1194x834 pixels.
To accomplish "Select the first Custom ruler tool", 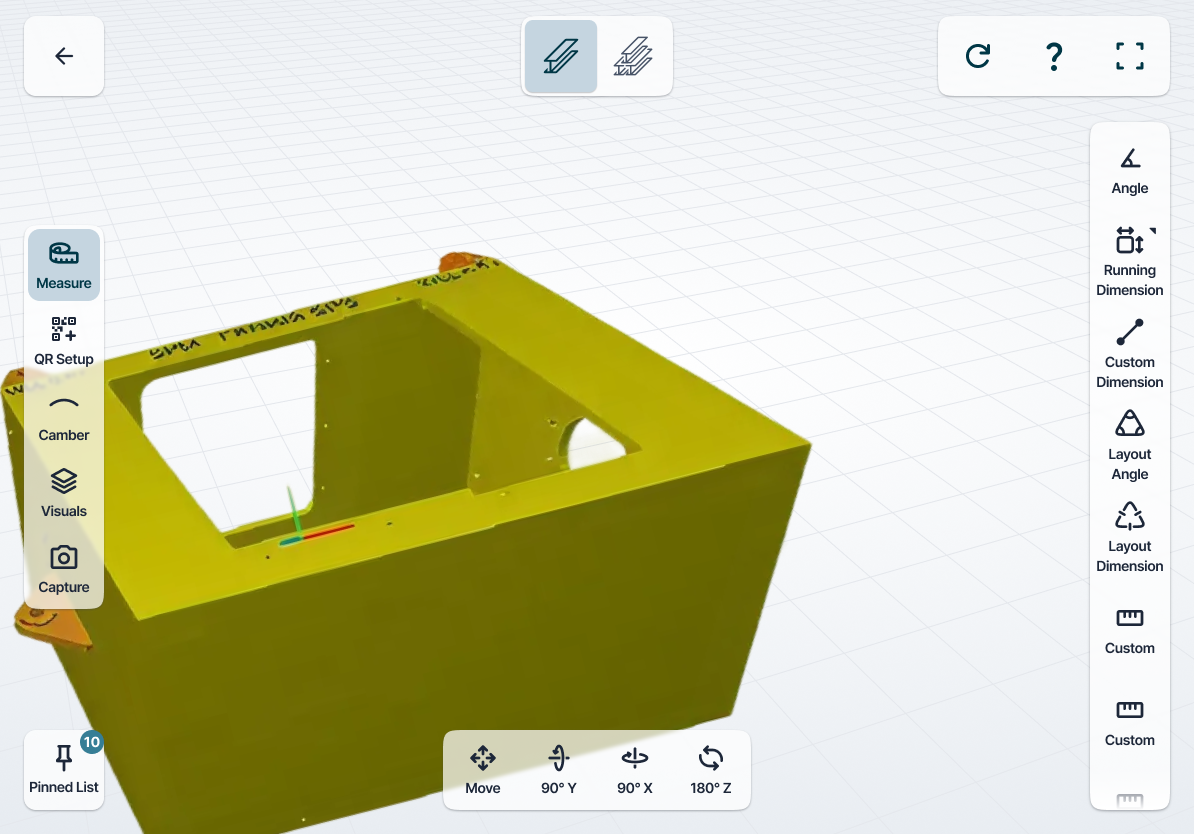I will click(x=1130, y=632).
